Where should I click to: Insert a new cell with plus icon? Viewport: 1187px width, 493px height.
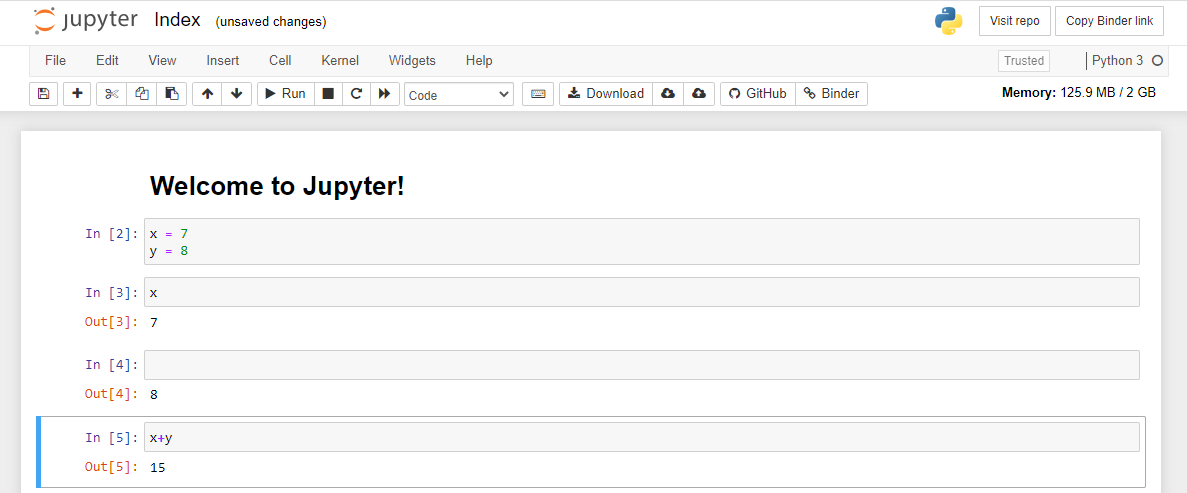click(x=78, y=94)
